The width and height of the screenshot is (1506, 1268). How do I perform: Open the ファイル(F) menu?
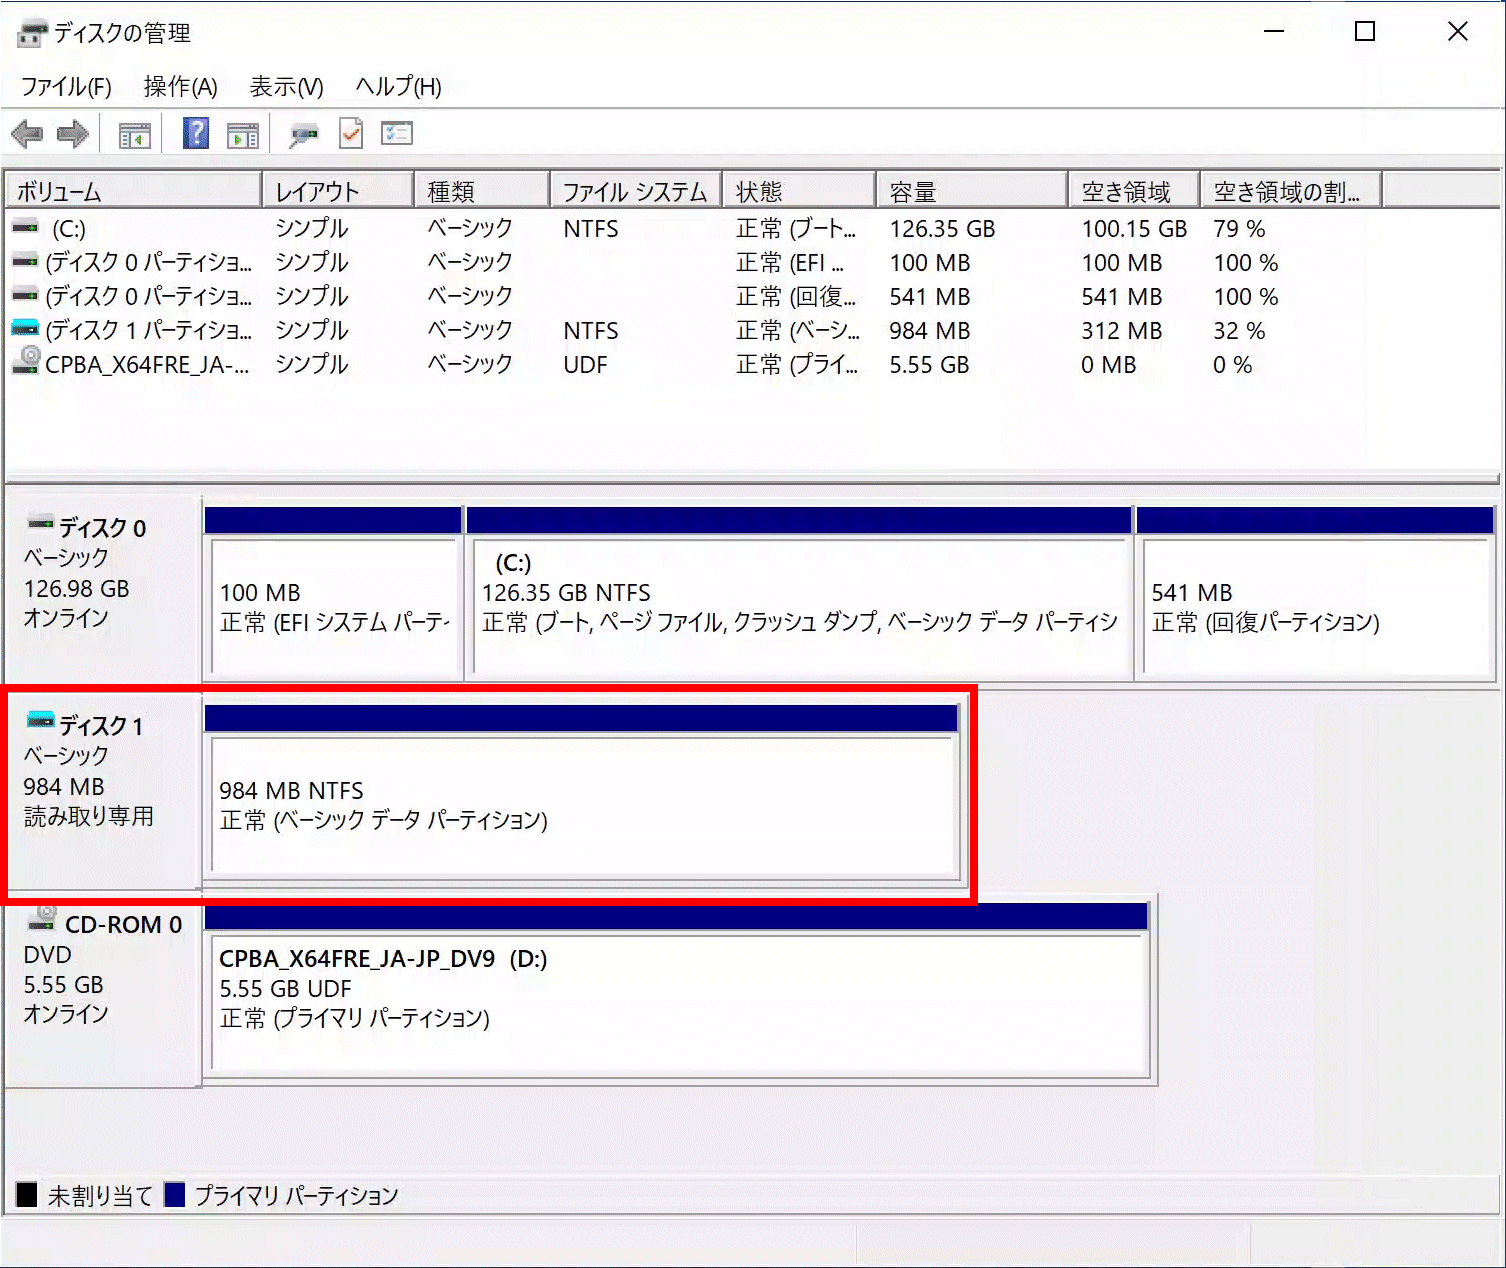66,87
